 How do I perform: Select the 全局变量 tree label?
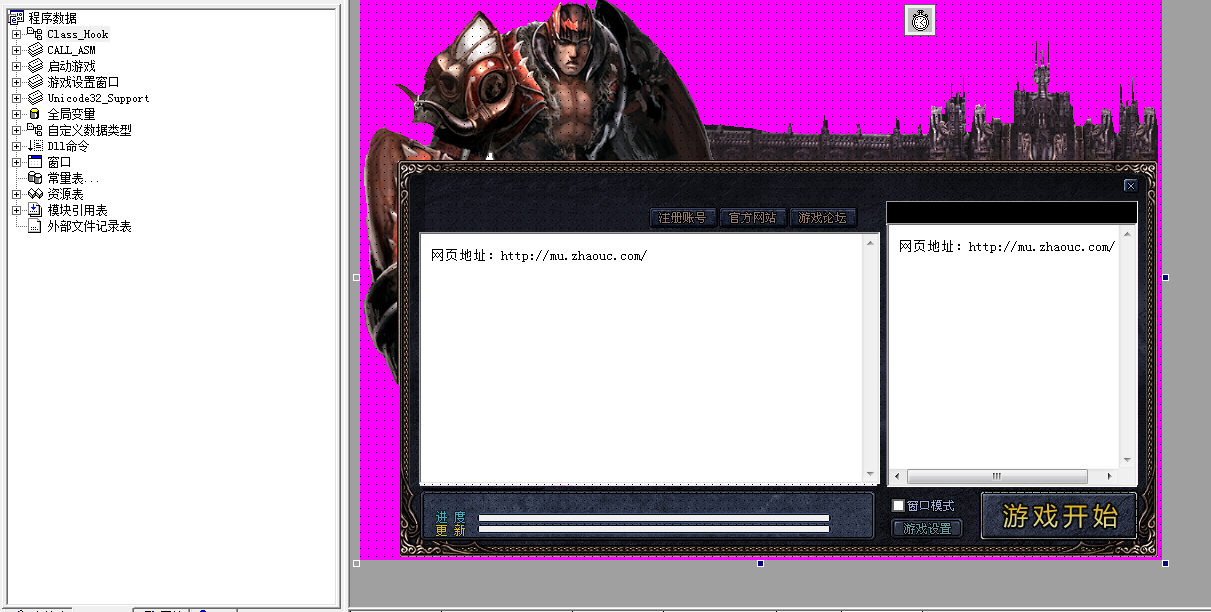click(x=72, y=114)
